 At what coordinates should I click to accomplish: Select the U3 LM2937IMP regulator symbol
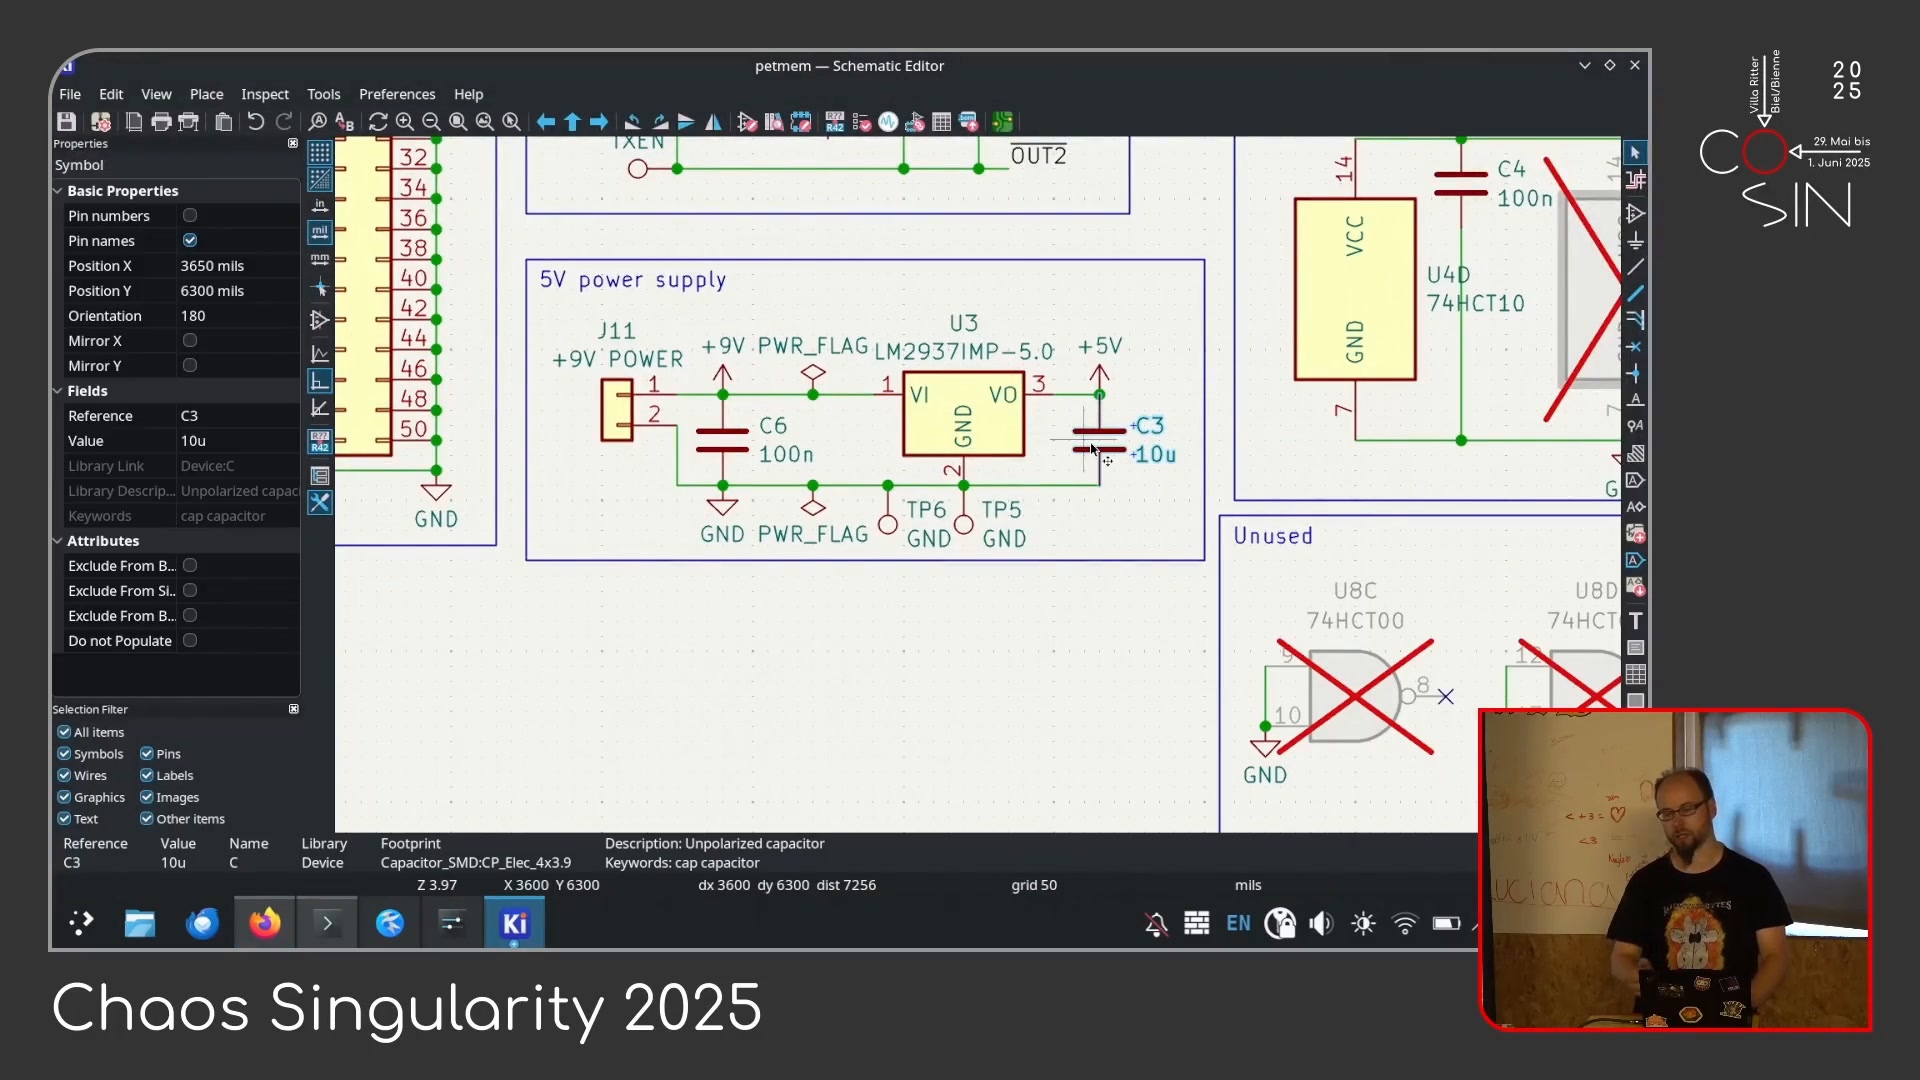tap(963, 414)
